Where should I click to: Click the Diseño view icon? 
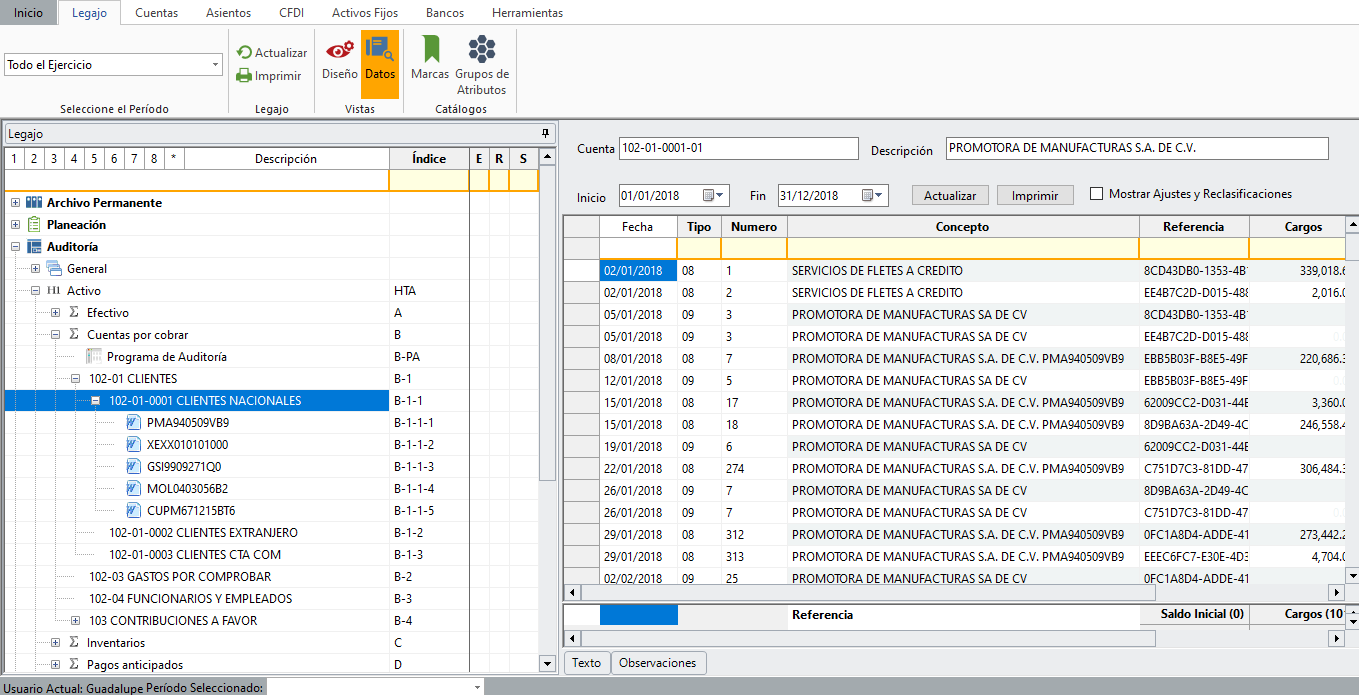pyautogui.click(x=339, y=50)
